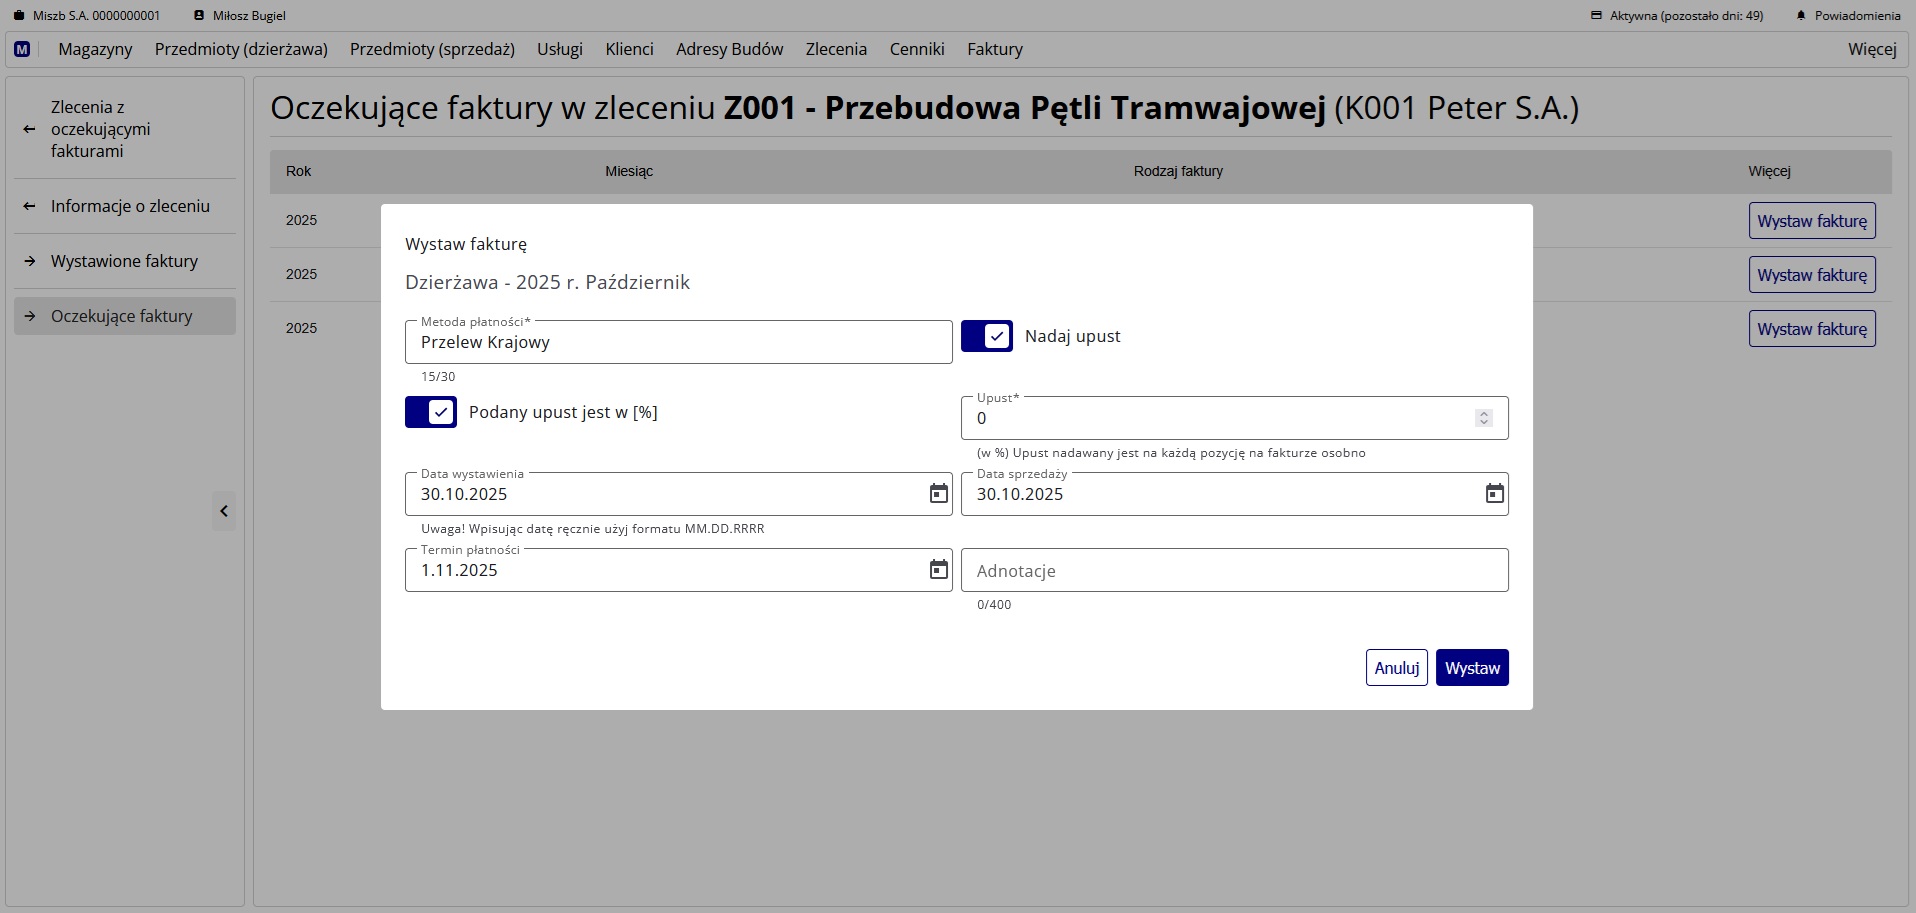Go to Wystawione faktury in sidebar

(x=124, y=261)
